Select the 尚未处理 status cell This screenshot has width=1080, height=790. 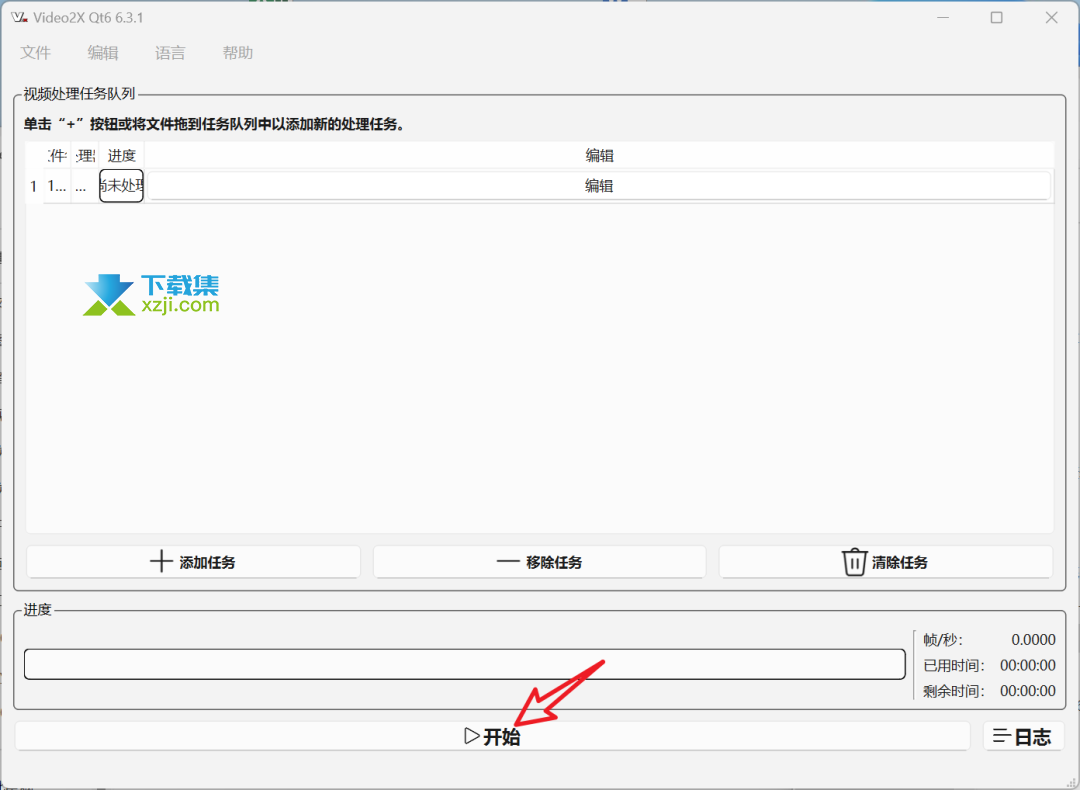tap(121, 186)
